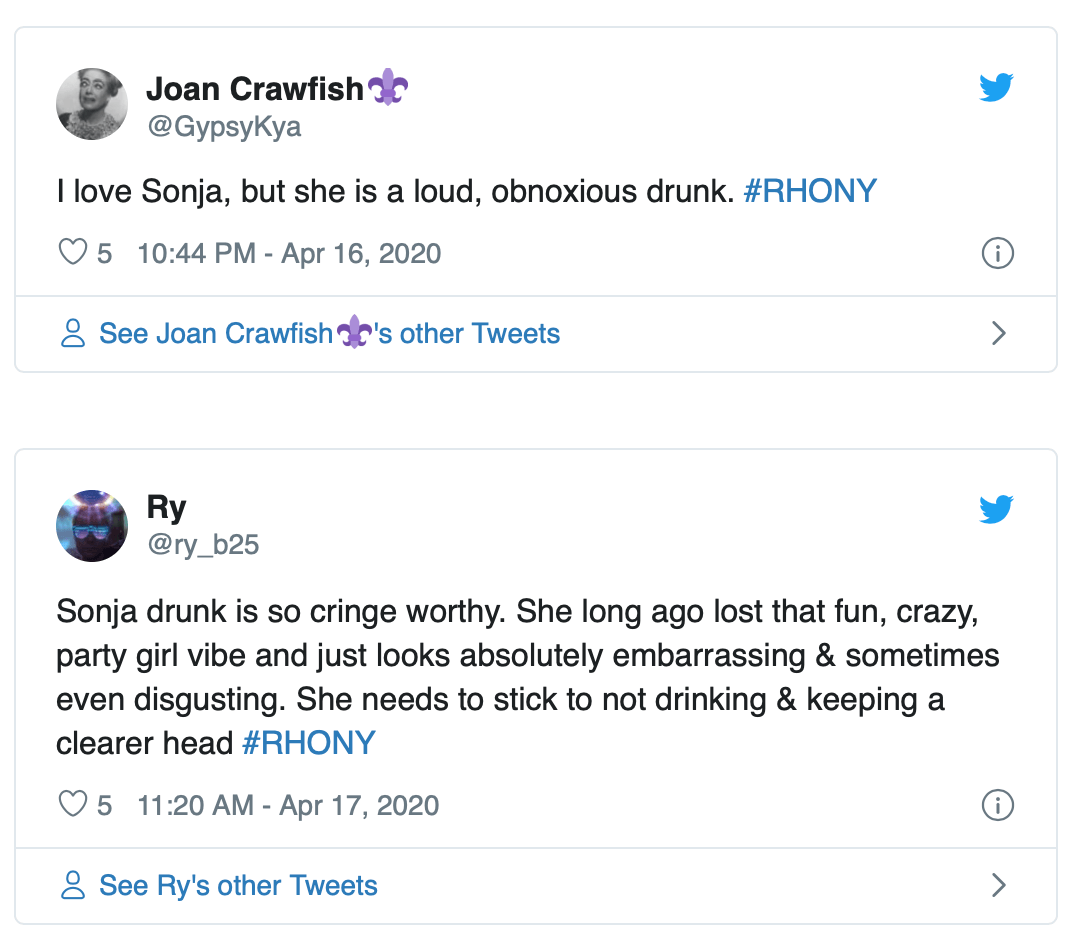Screen dimensions: 1076x944
Task: Visit the @GypsyKya handle
Action: tap(223, 127)
